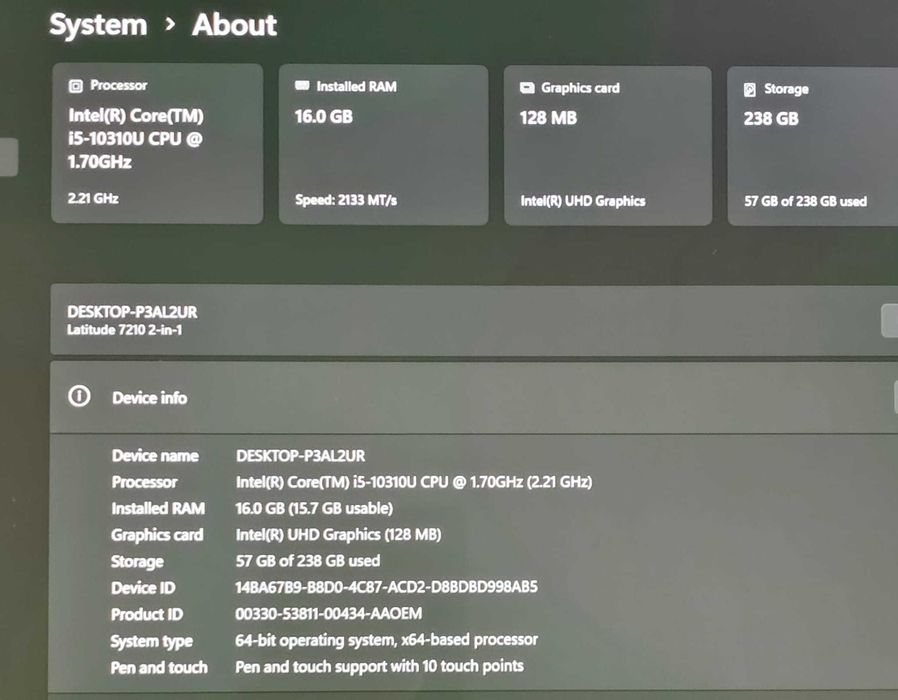Click the Storage row label in Device info
Screen dimensions: 898x700
coord(137,562)
